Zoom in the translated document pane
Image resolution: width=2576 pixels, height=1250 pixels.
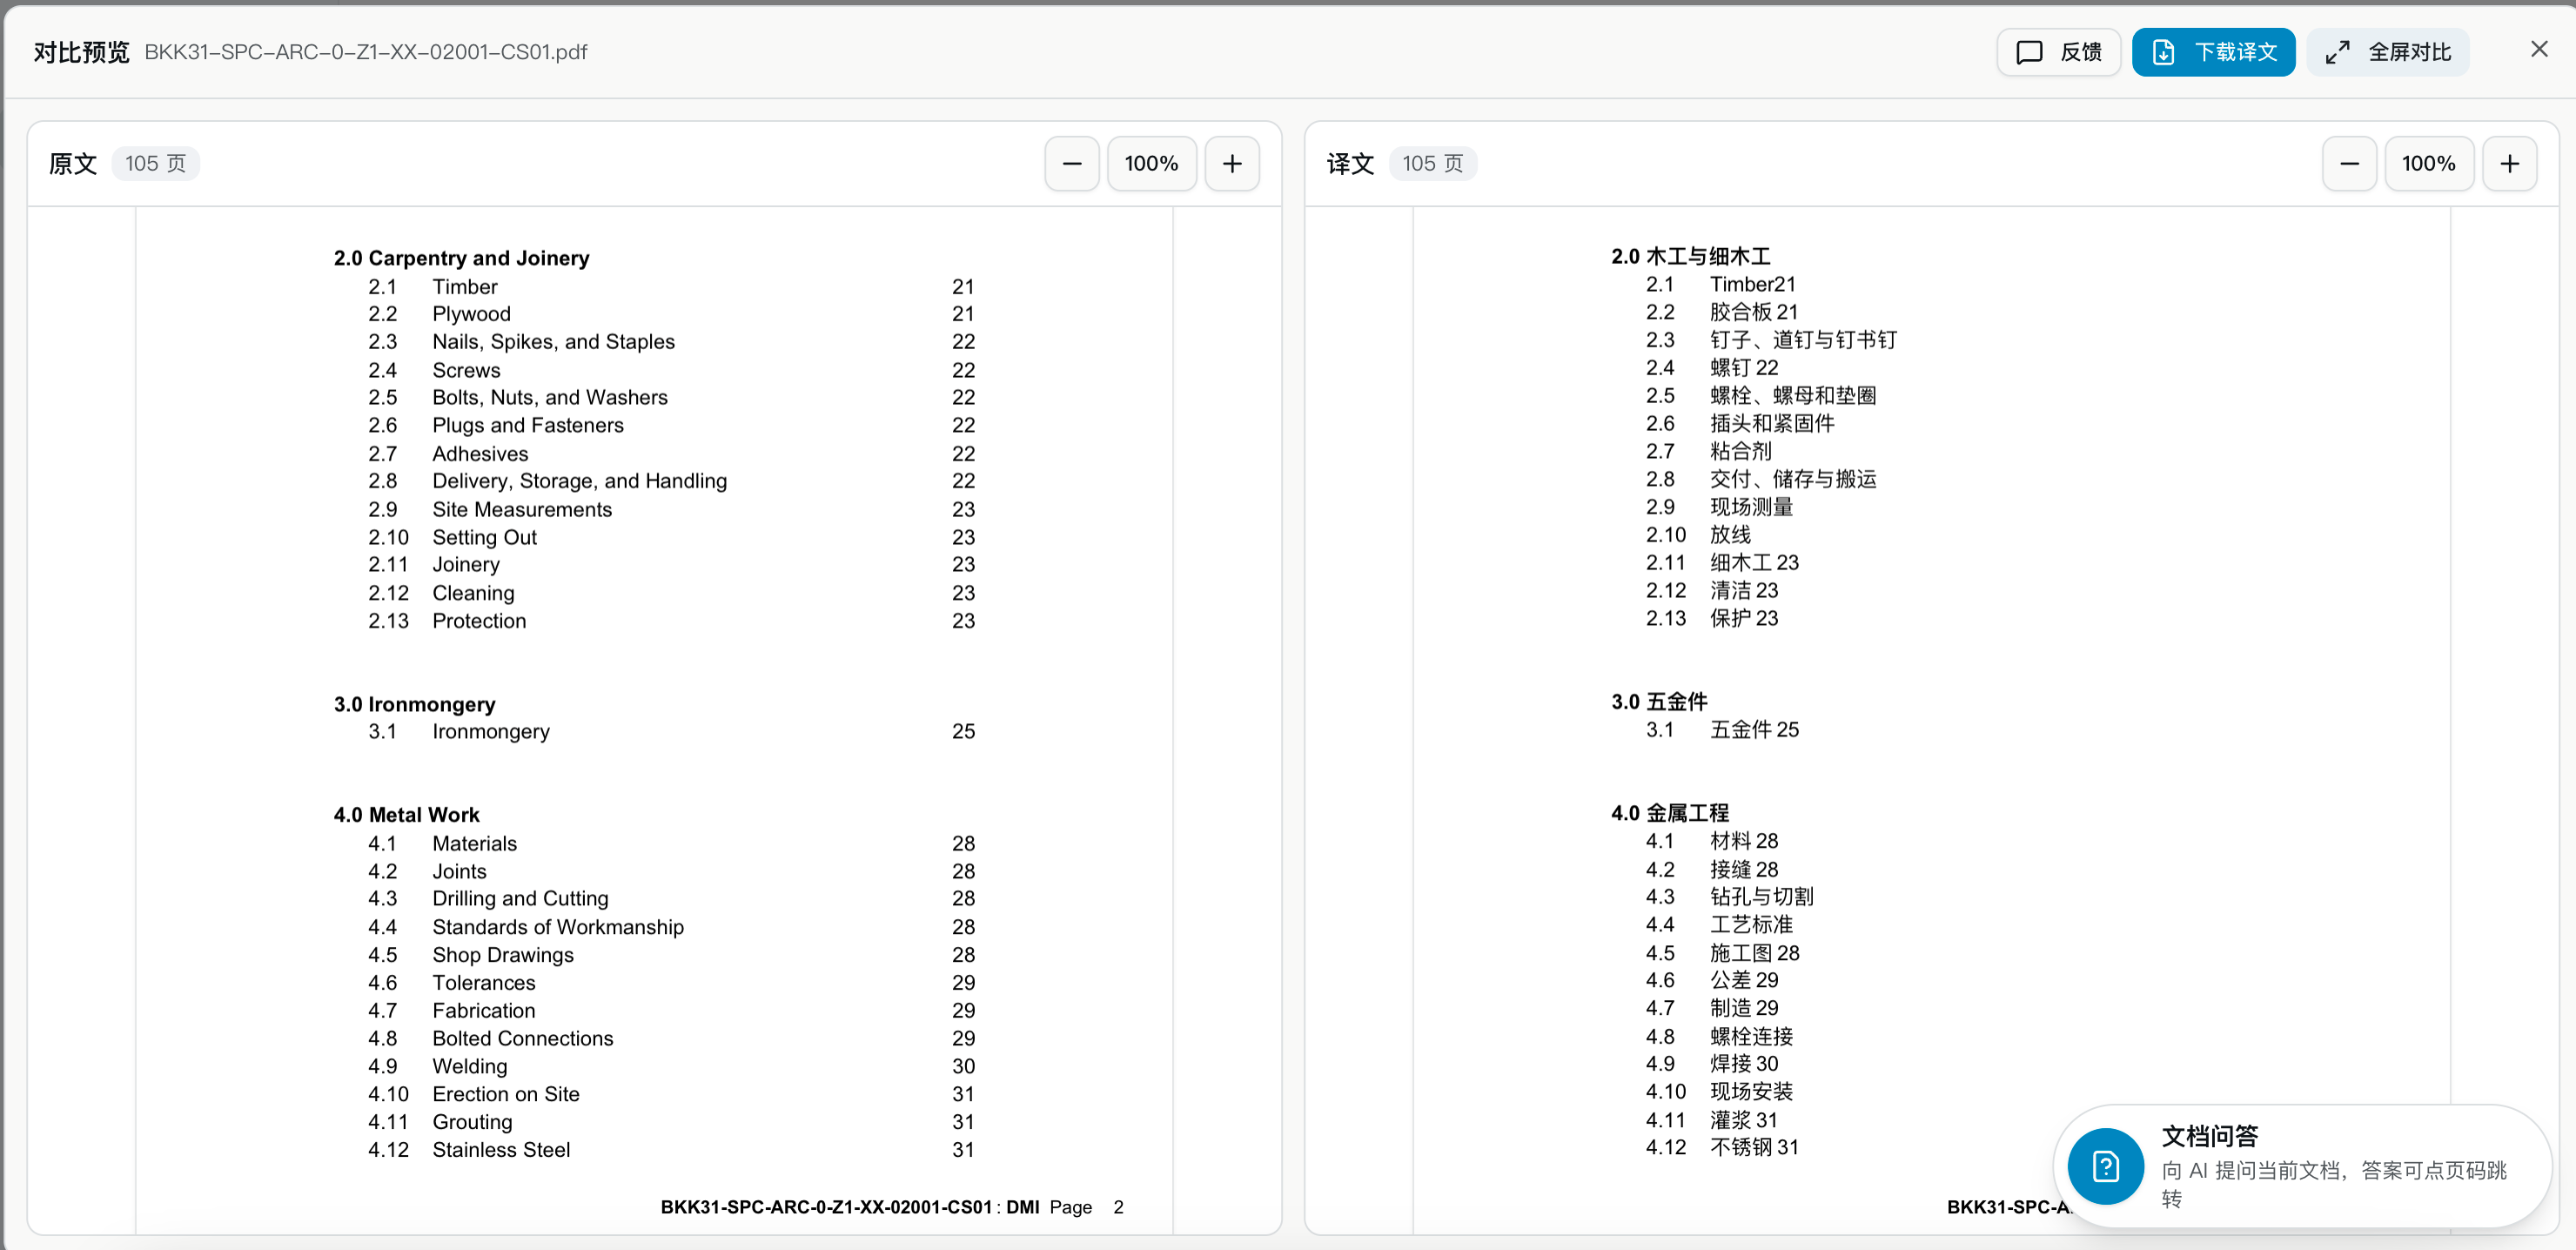[2509, 163]
